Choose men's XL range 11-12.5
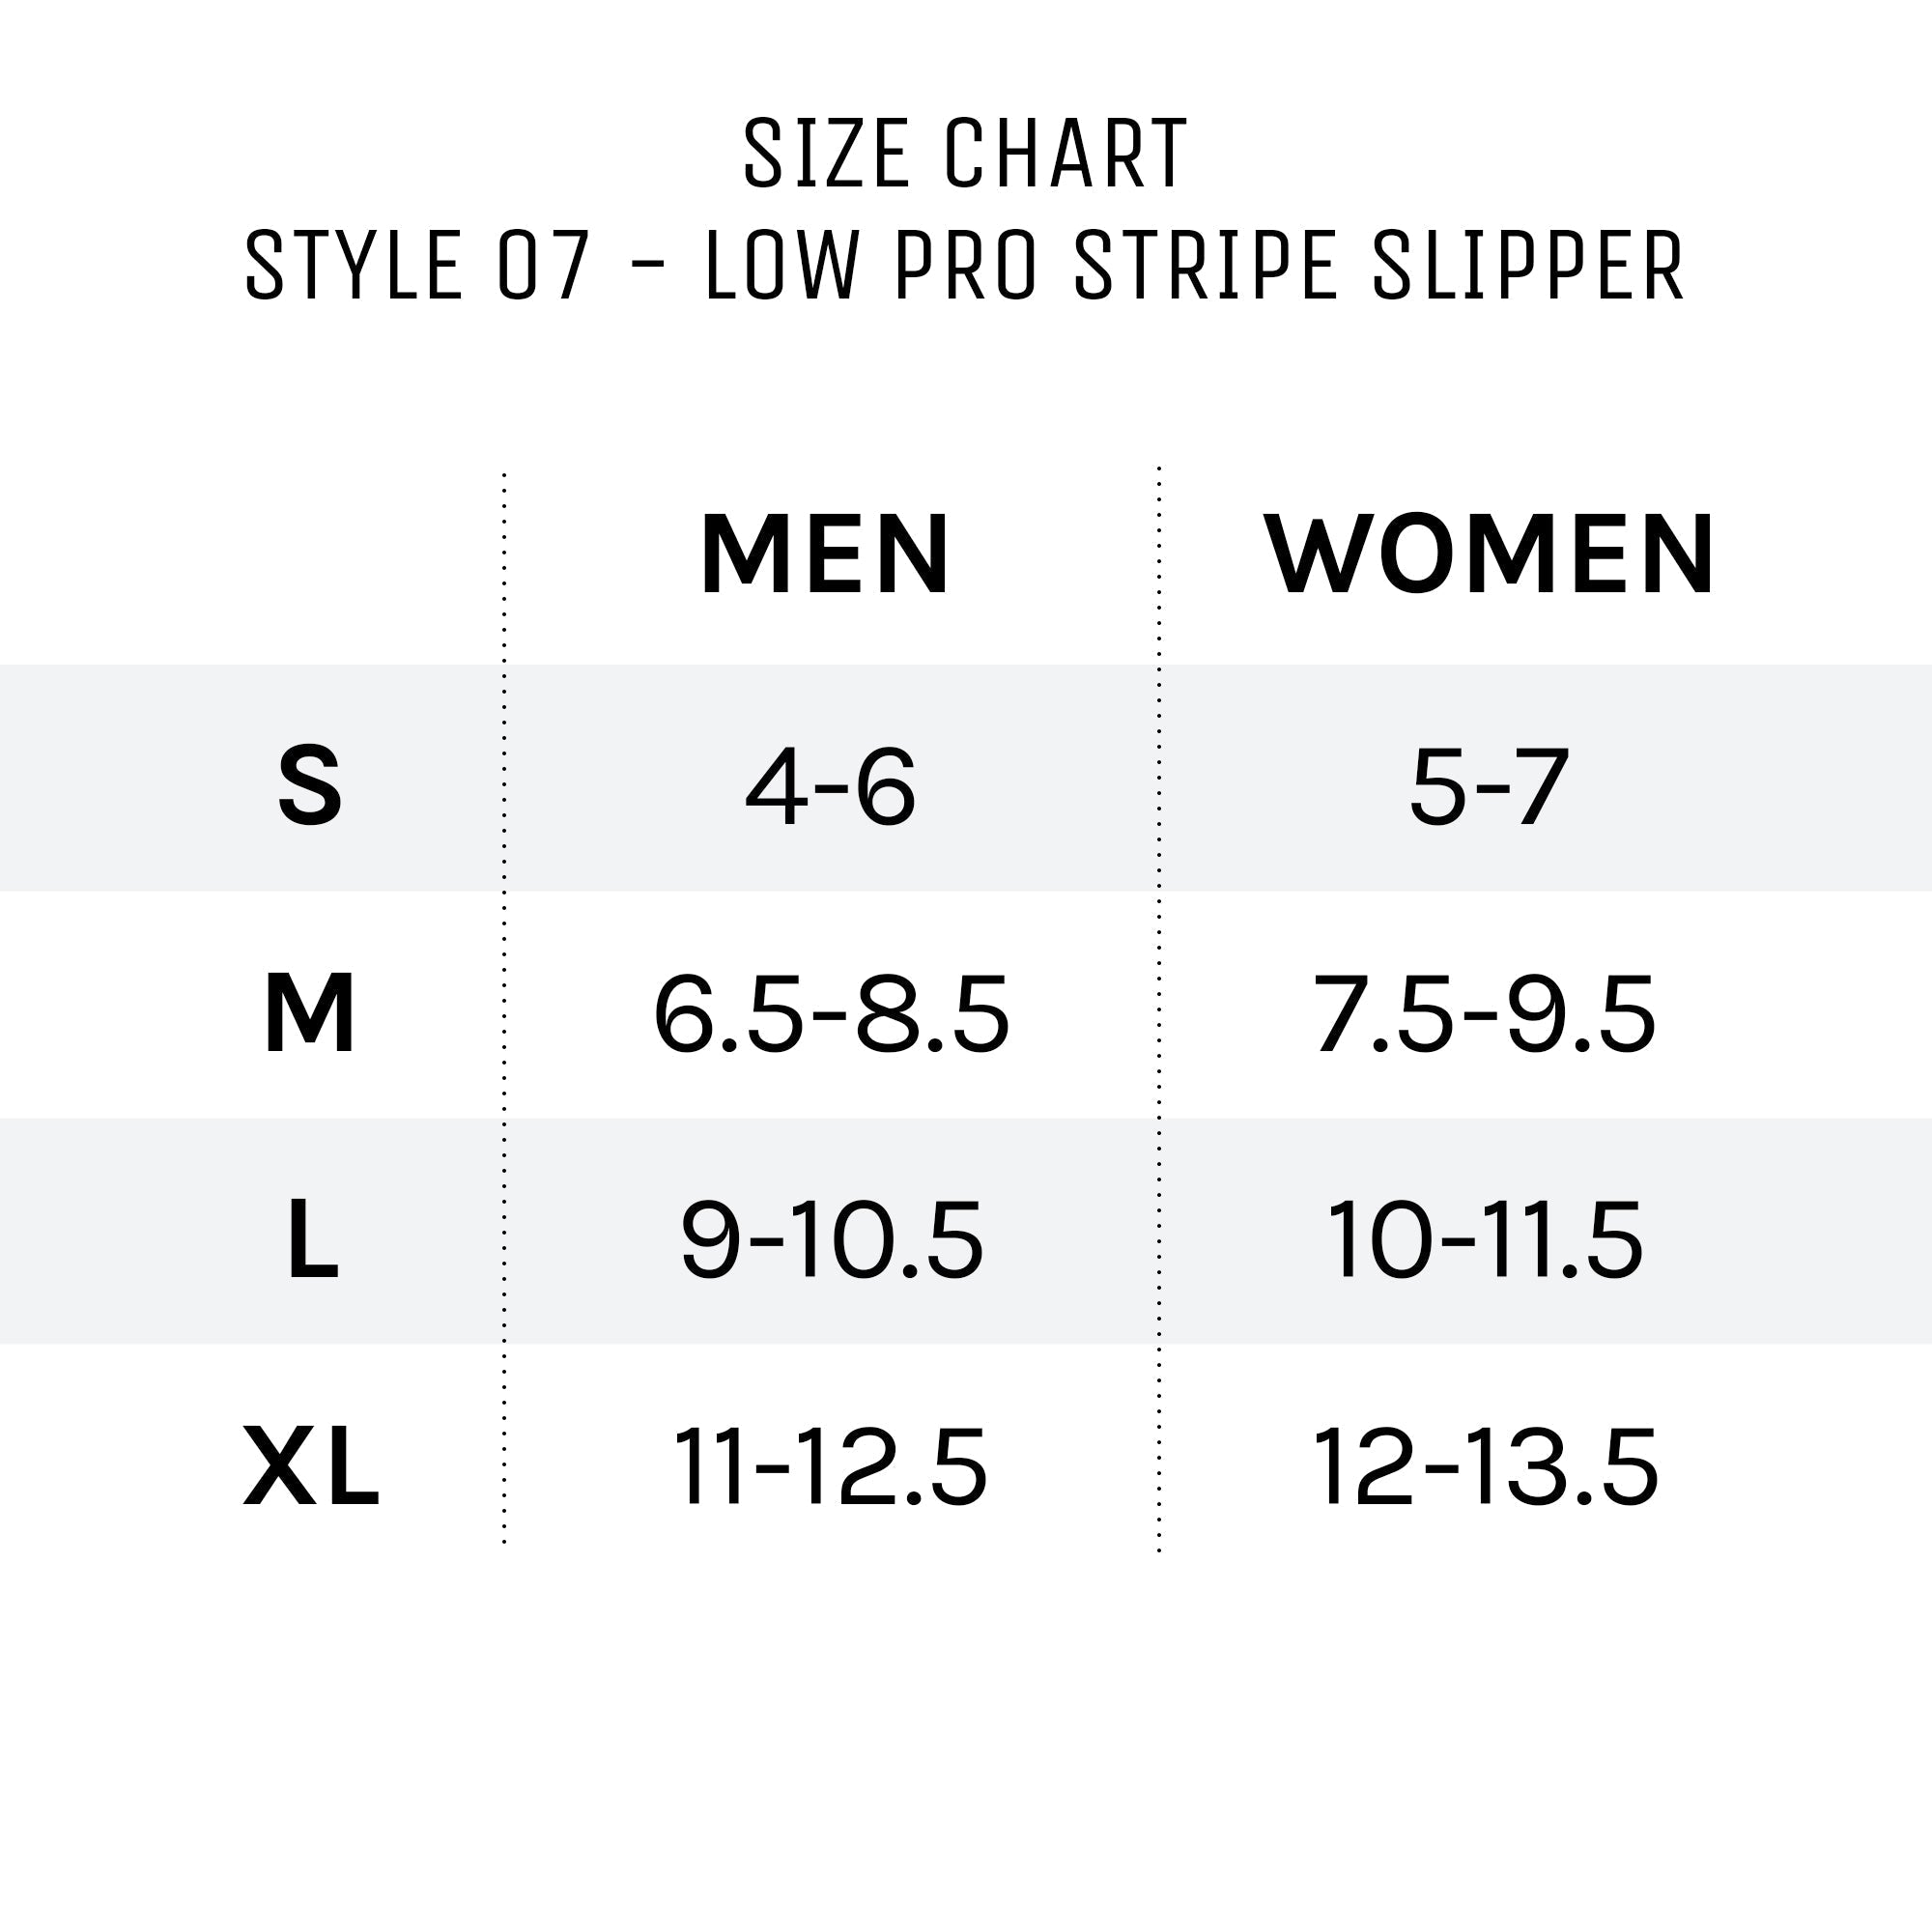1932x1932 pixels. (x=831, y=1468)
